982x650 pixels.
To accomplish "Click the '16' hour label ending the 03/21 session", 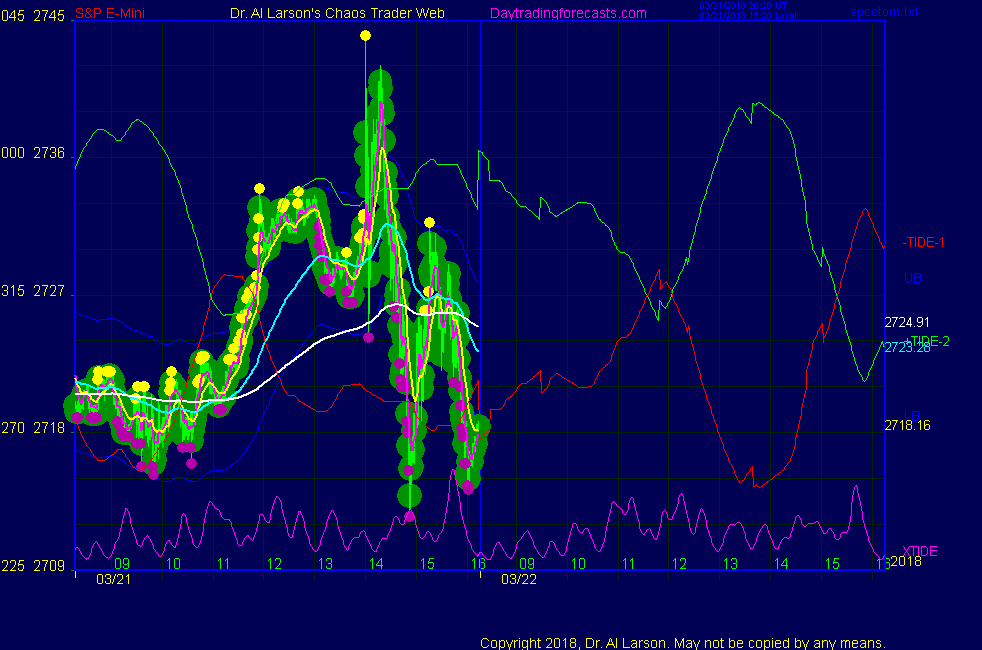I will pyautogui.click(x=478, y=564).
